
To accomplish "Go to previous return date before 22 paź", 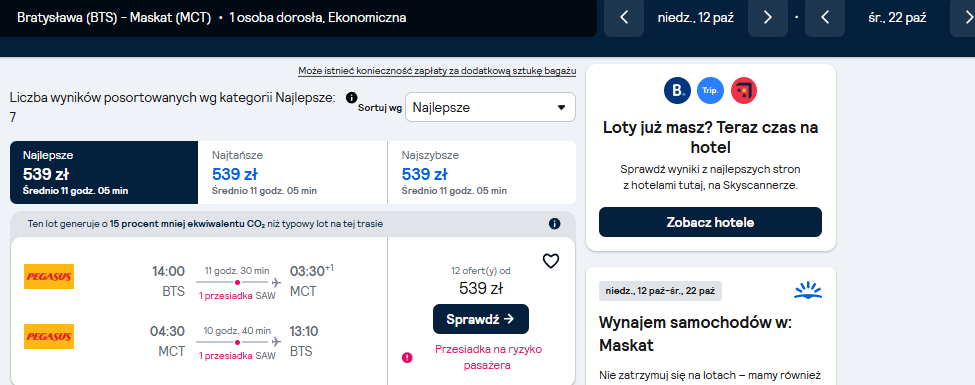I will pos(825,18).
